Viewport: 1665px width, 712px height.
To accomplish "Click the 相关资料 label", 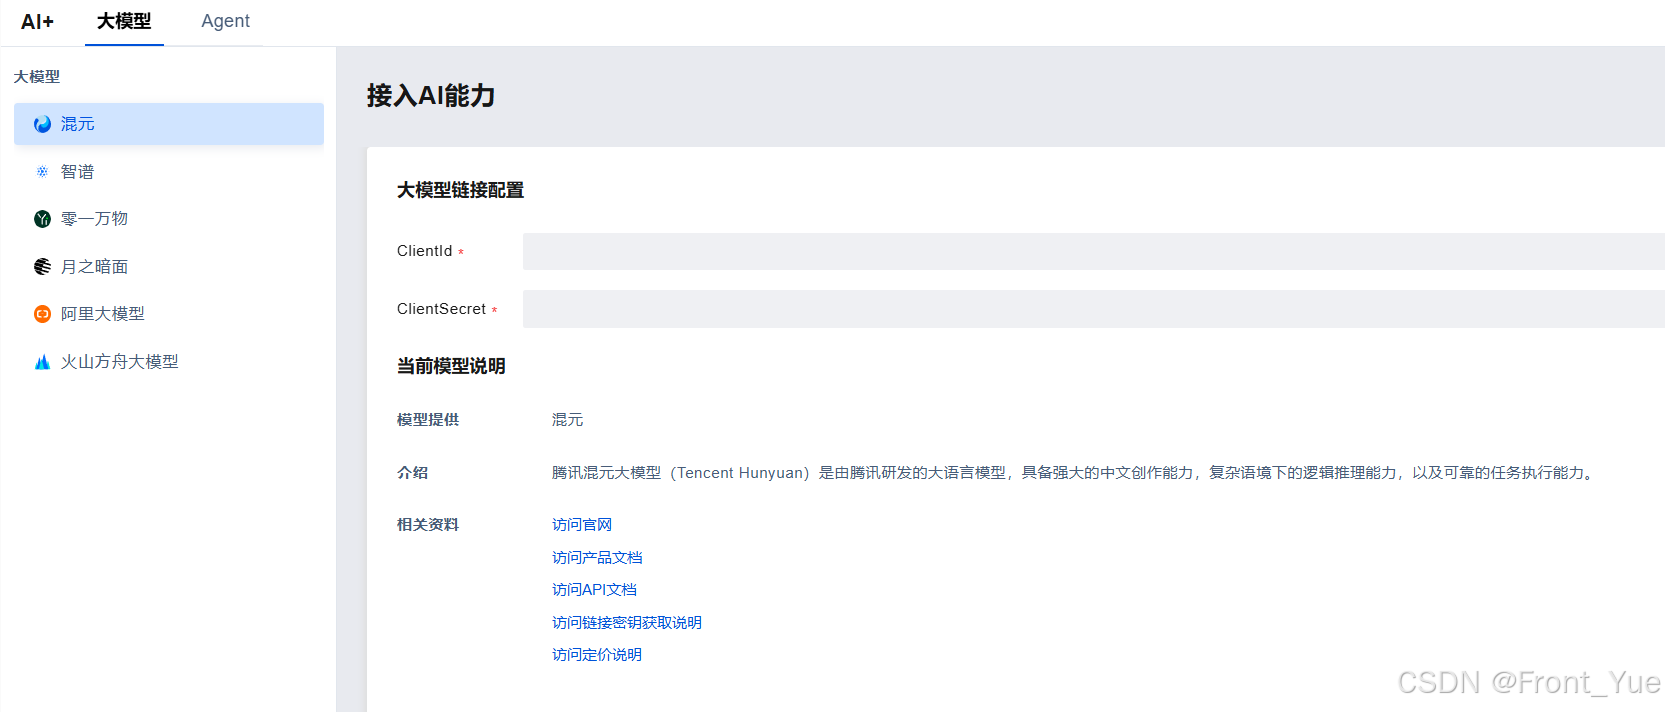I will coord(428,525).
